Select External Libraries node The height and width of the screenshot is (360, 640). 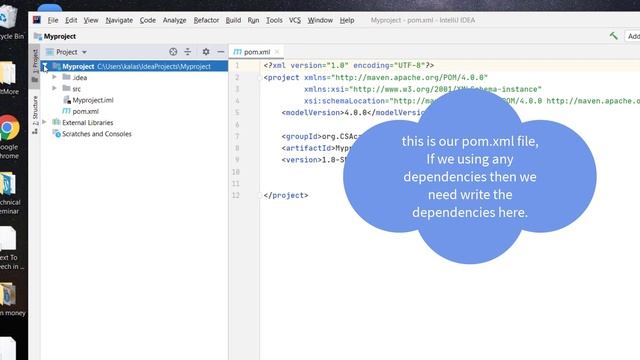click(83, 122)
